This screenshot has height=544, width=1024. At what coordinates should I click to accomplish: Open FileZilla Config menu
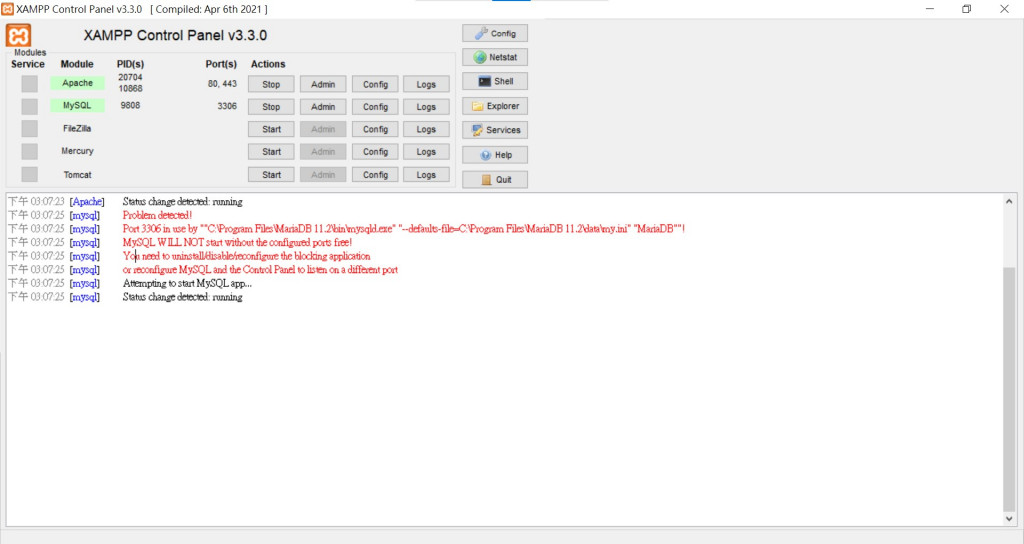tap(376, 129)
